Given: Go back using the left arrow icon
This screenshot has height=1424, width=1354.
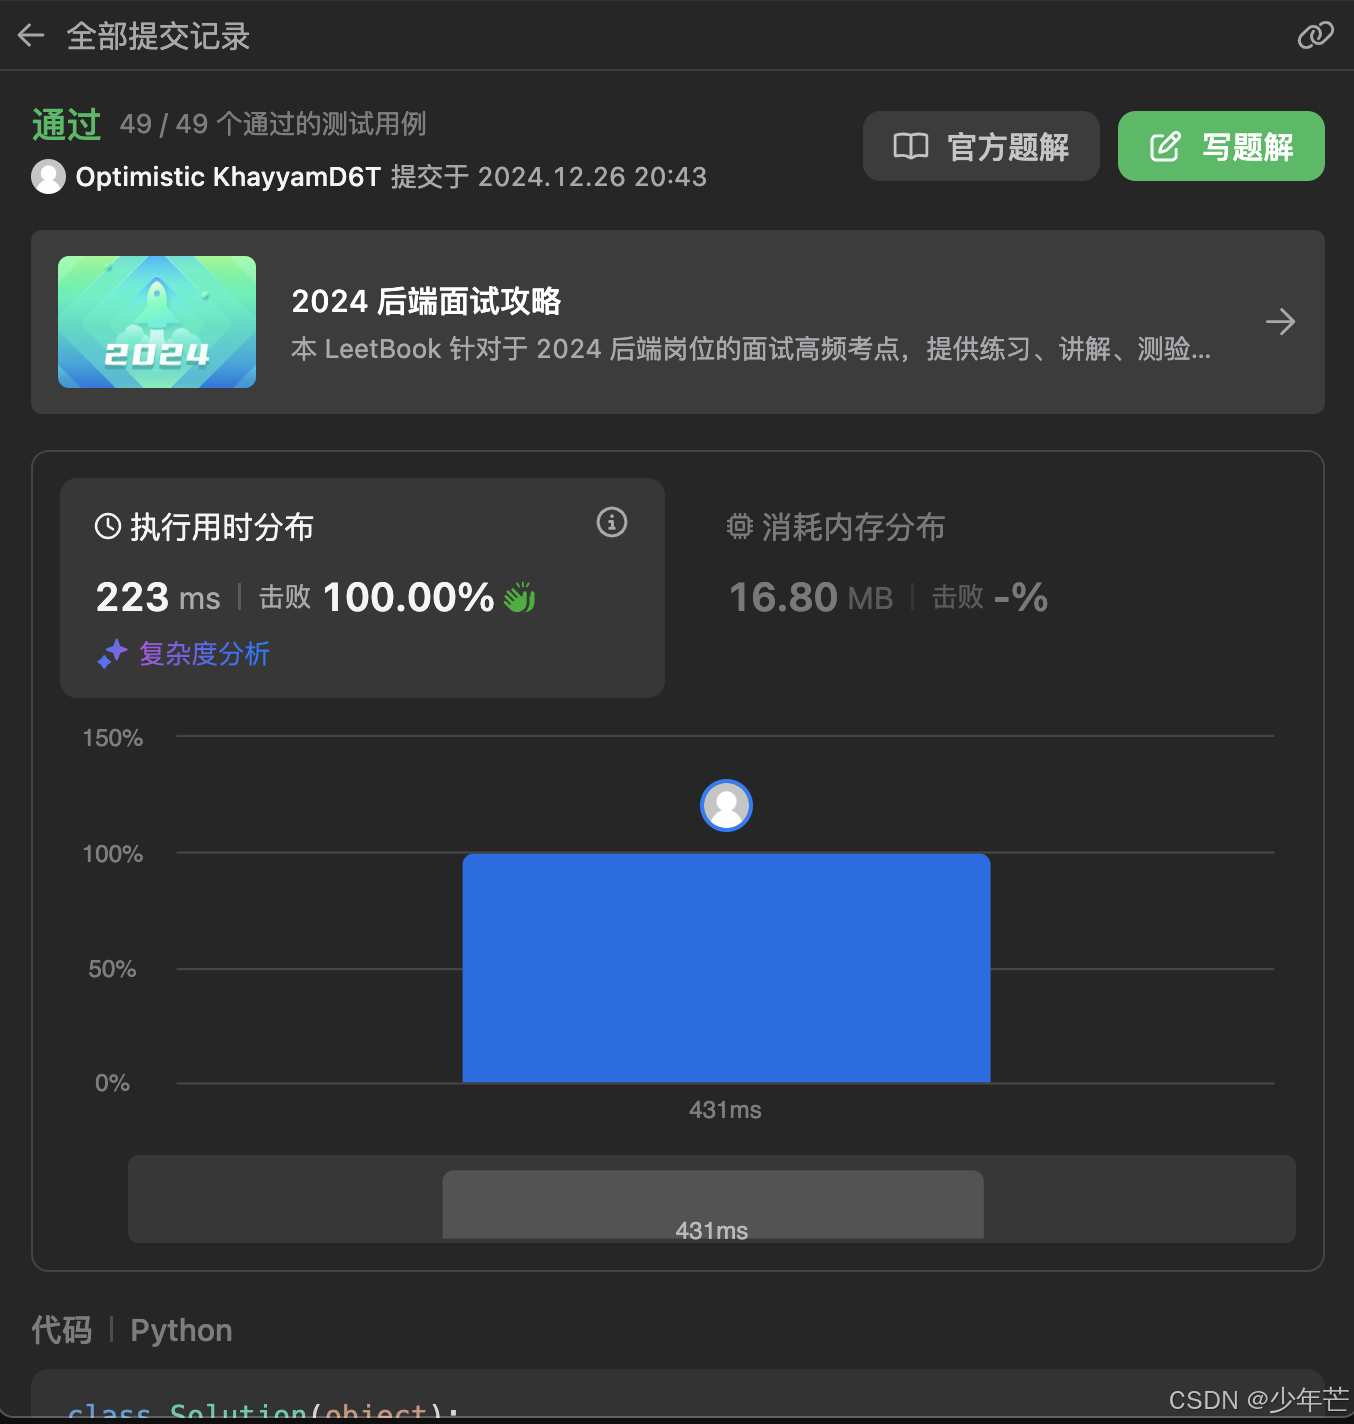Looking at the screenshot, I should coord(31,36).
